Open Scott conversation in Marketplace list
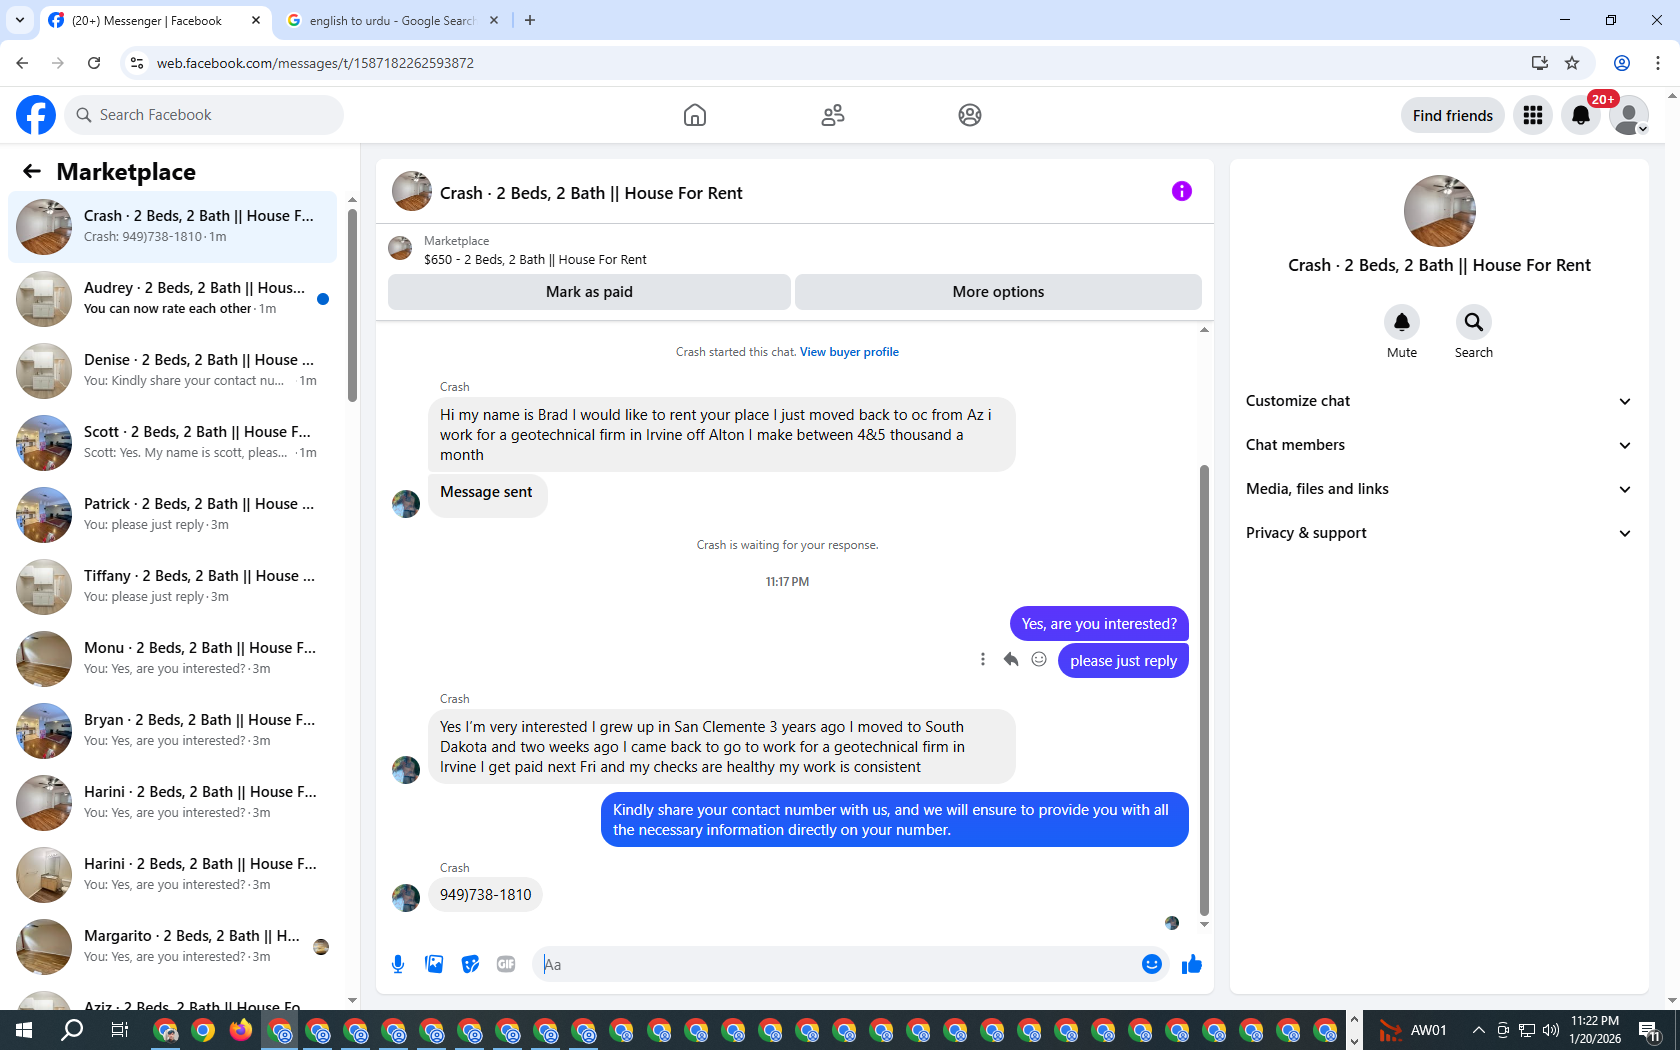 click(x=173, y=443)
